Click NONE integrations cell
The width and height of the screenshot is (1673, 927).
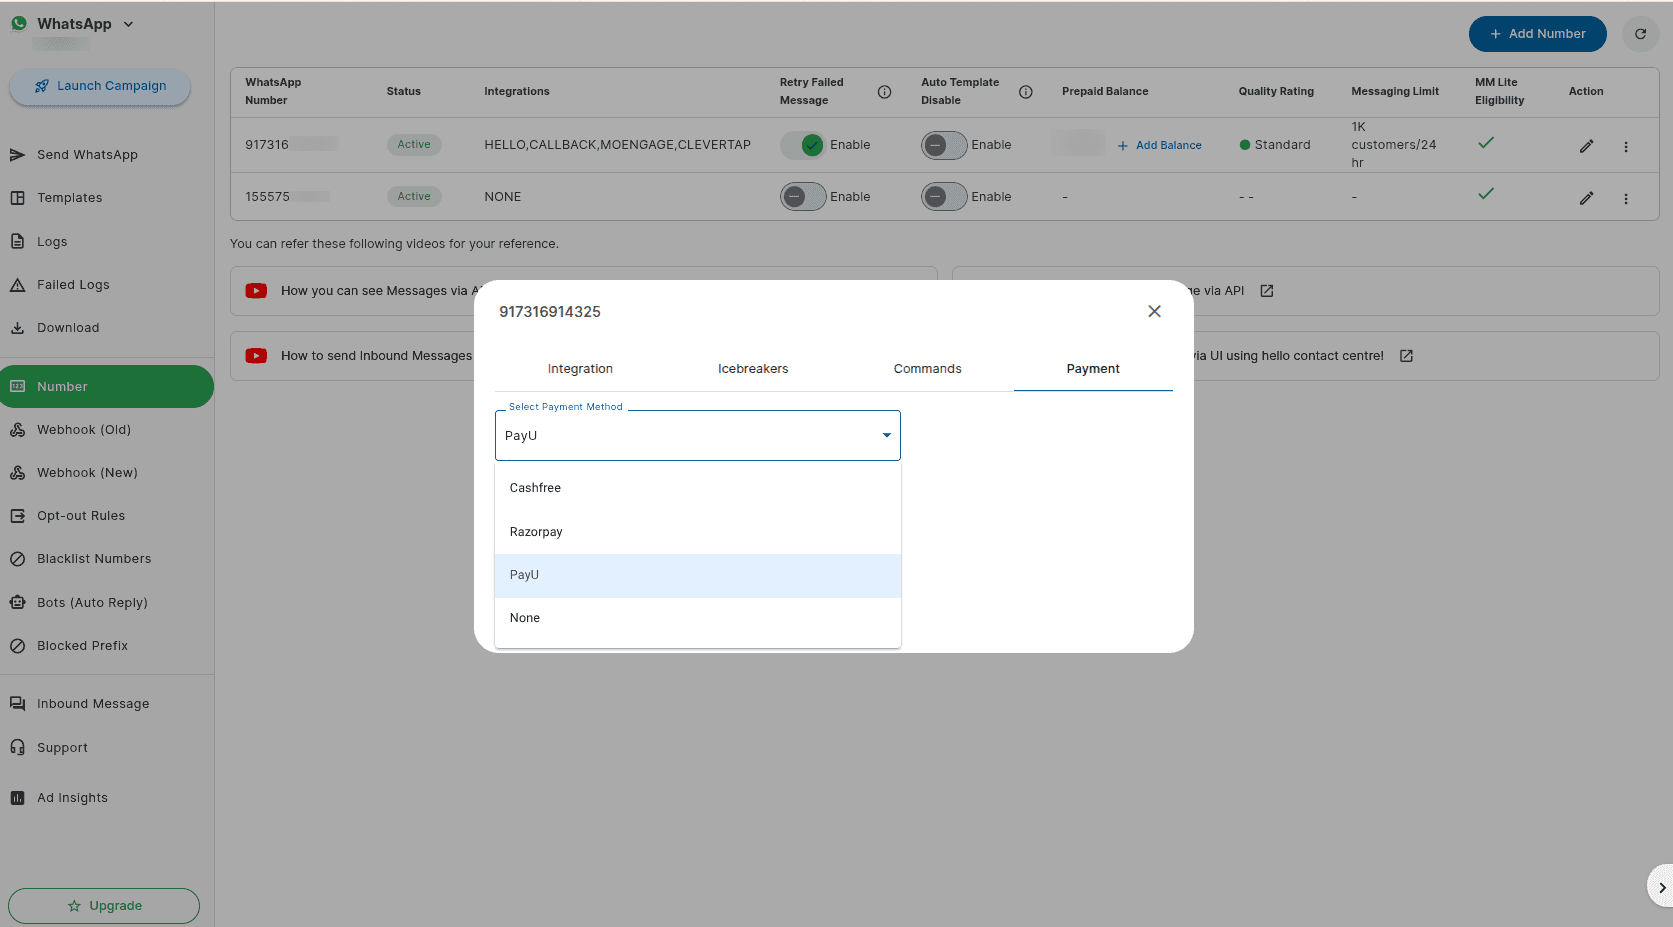tap(503, 197)
